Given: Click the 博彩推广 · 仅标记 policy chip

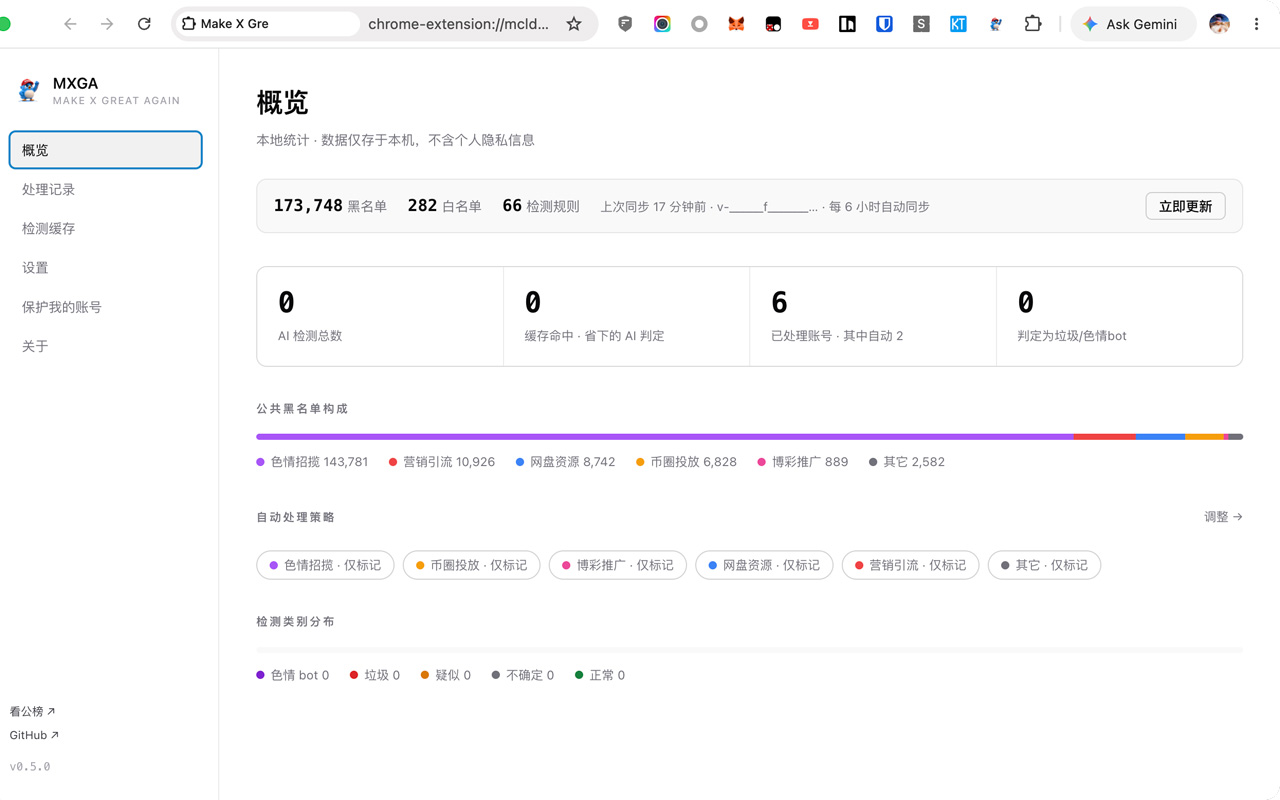Looking at the screenshot, I should pyautogui.click(x=617, y=565).
